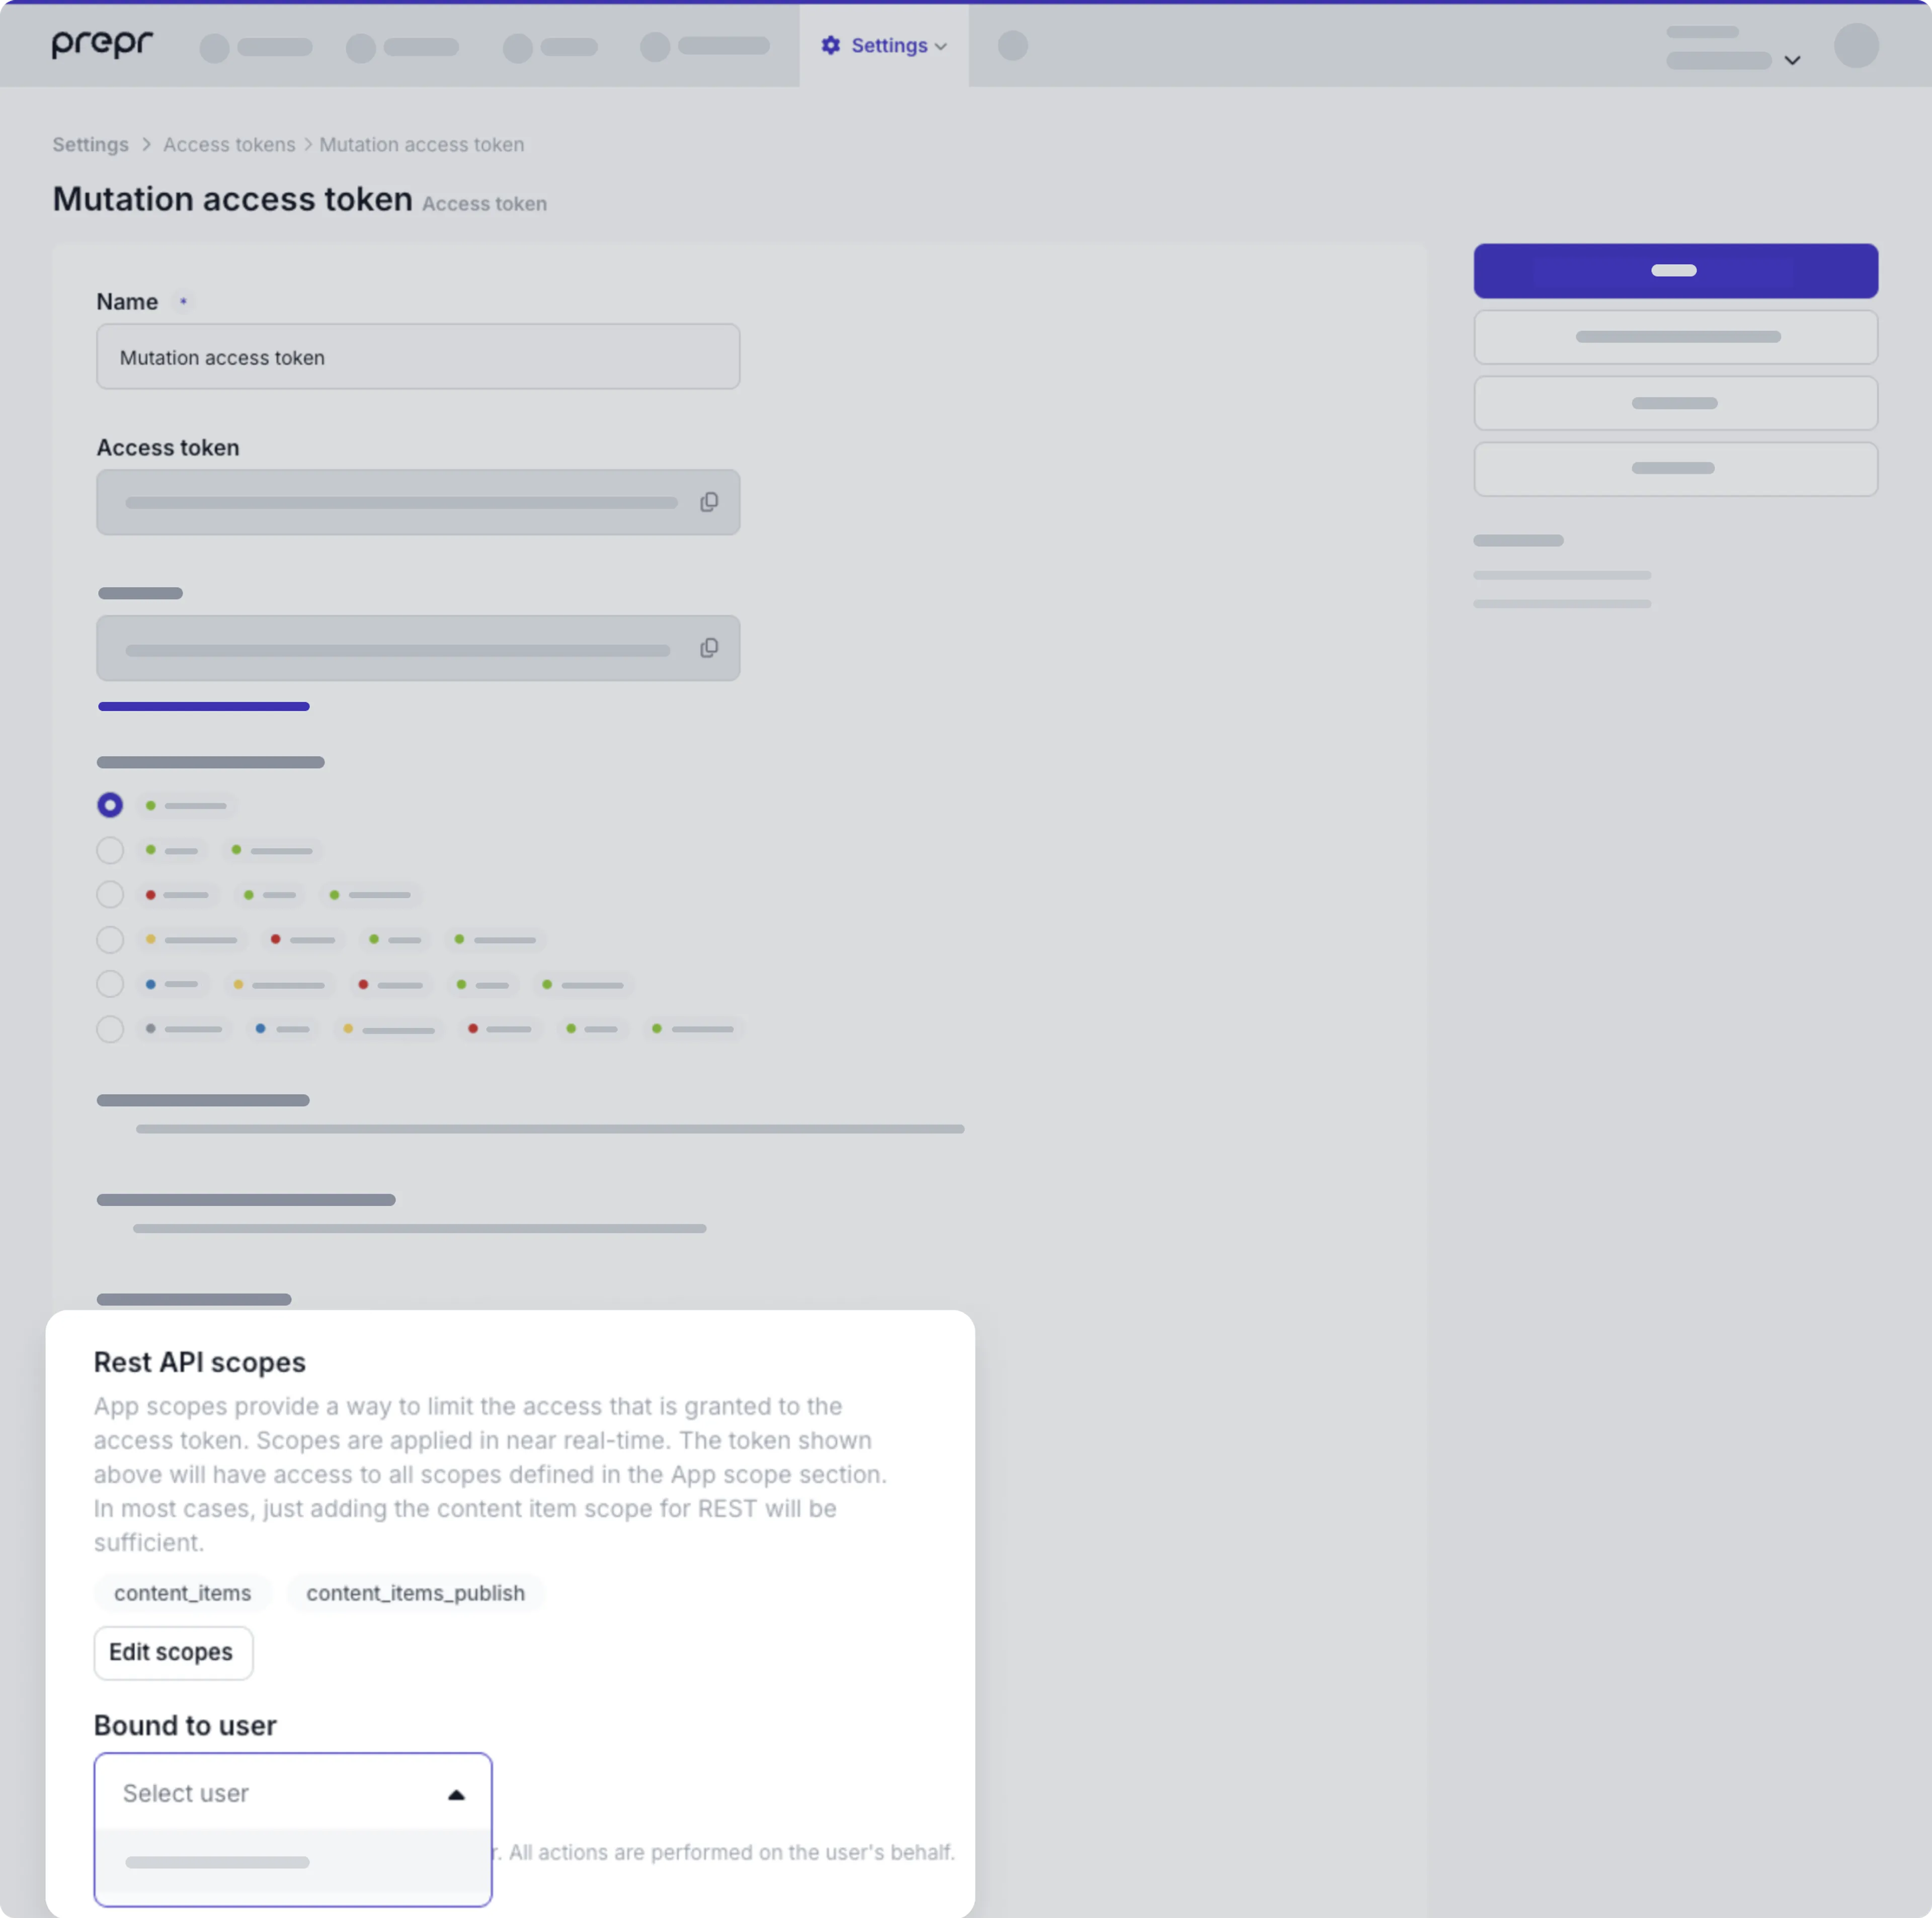Expand the Settings chevron arrow

[941, 46]
